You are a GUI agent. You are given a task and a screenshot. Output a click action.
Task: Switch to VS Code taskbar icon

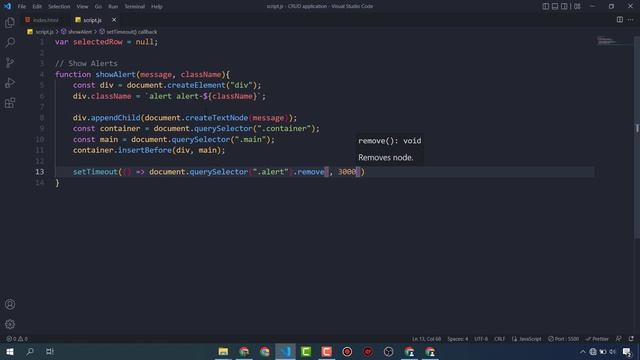point(285,351)
